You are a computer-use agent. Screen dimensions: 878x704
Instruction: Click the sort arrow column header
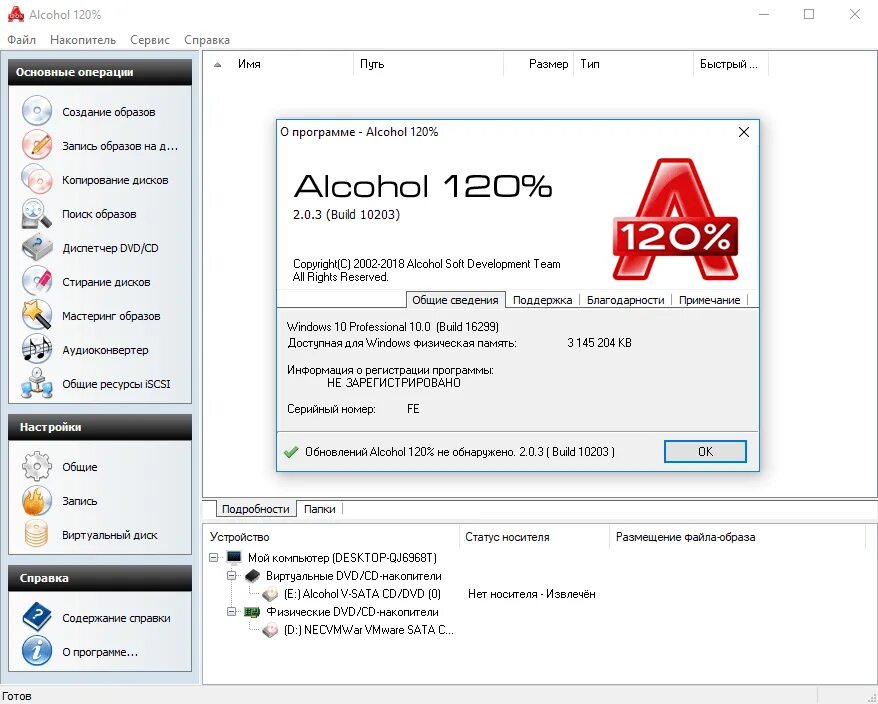tap(217, 64)
